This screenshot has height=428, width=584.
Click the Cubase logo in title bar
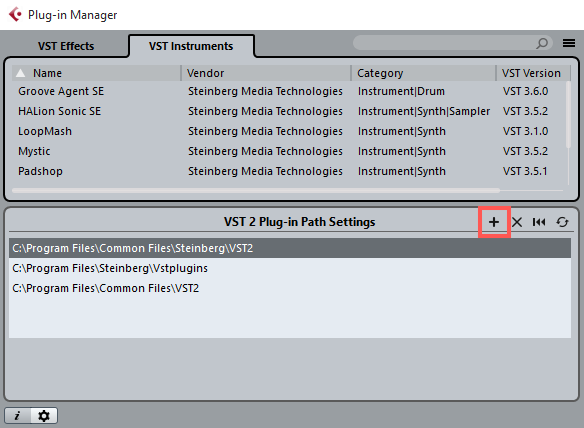click(x=15, y=15)
